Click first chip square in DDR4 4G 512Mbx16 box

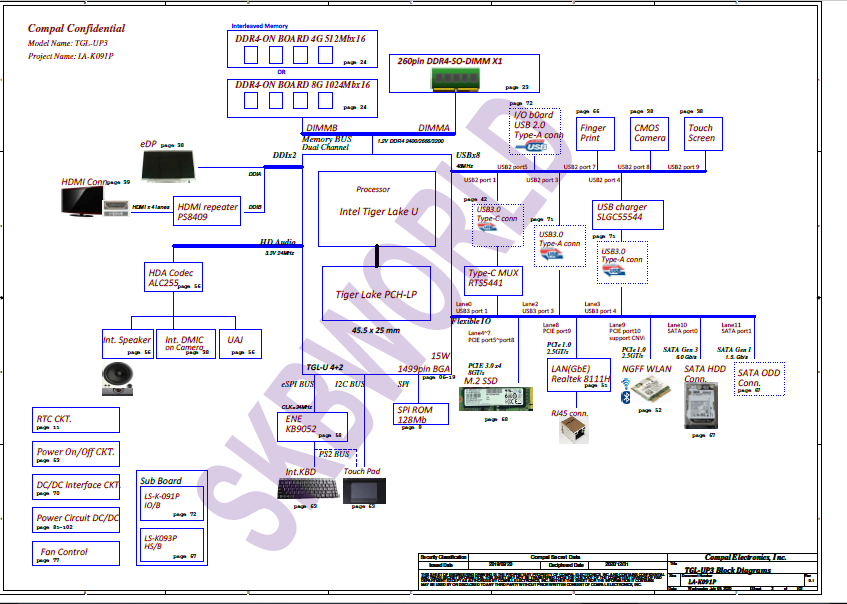[251, 55]
